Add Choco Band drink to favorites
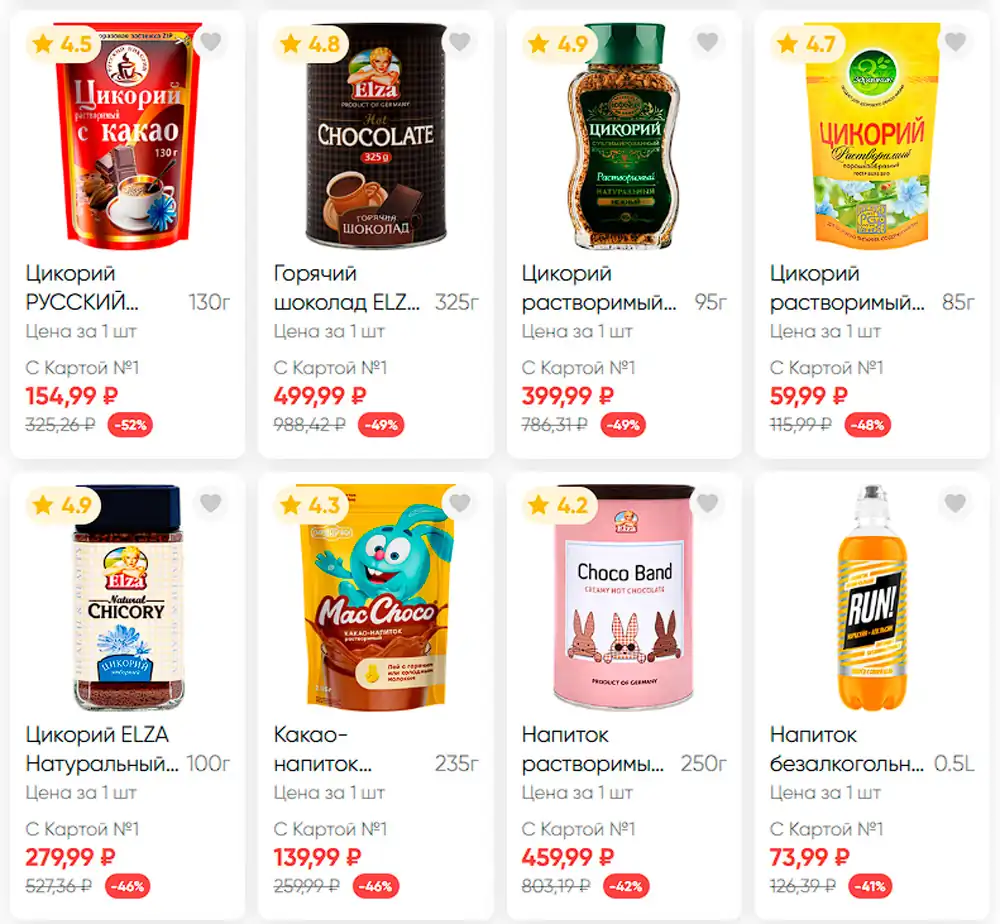Viewport: 1000px width, 924px height. [707, 503]
